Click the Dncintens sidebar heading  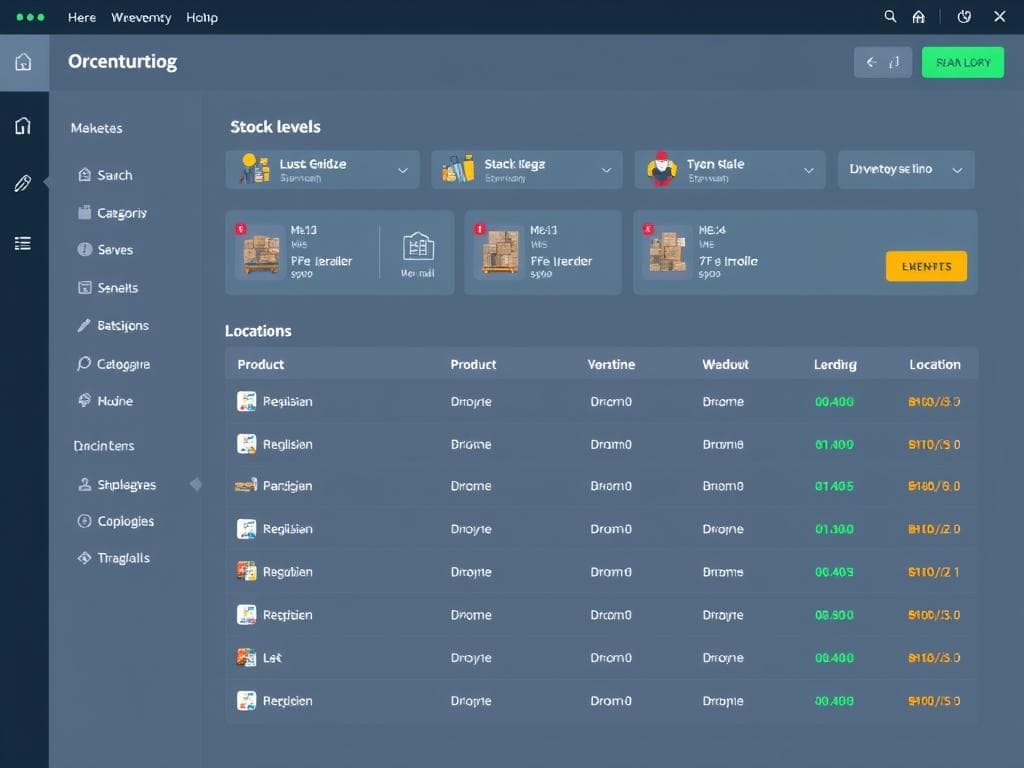point(104,446)
